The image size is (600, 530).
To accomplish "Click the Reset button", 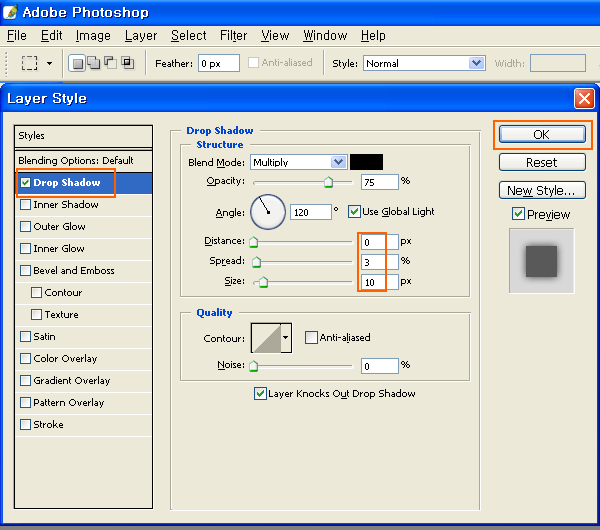I will (x=542, y=162).
